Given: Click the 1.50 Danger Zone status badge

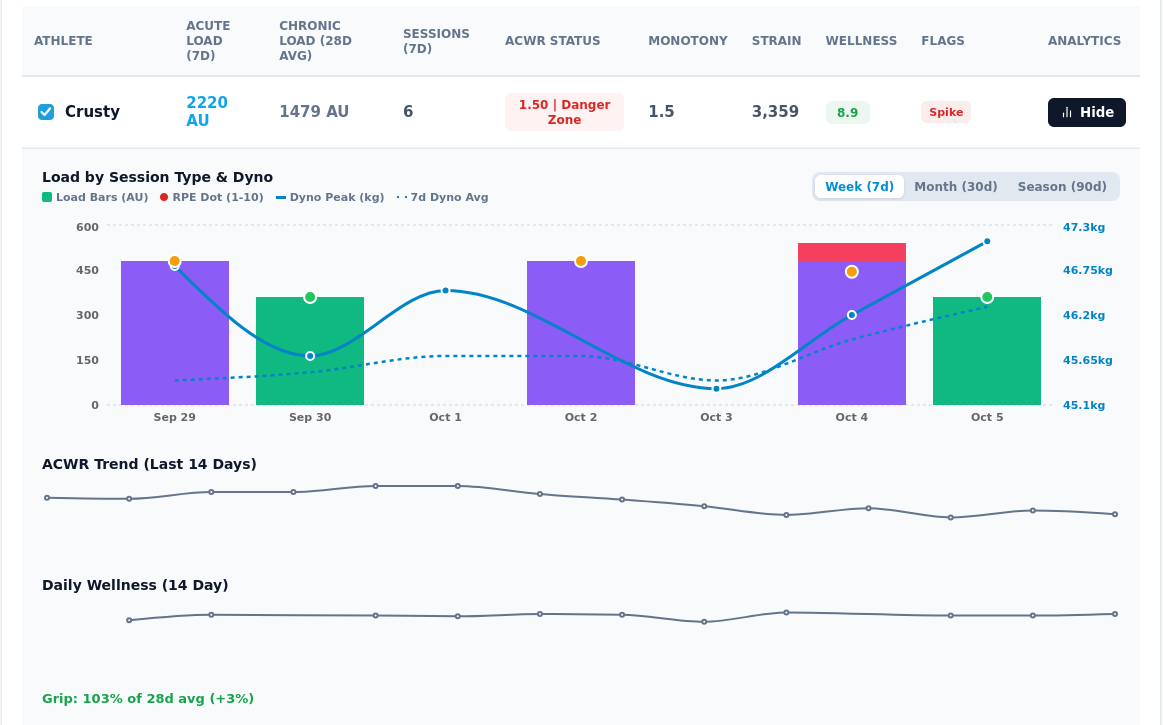Looking at the screenshot, I should point(564,112).
